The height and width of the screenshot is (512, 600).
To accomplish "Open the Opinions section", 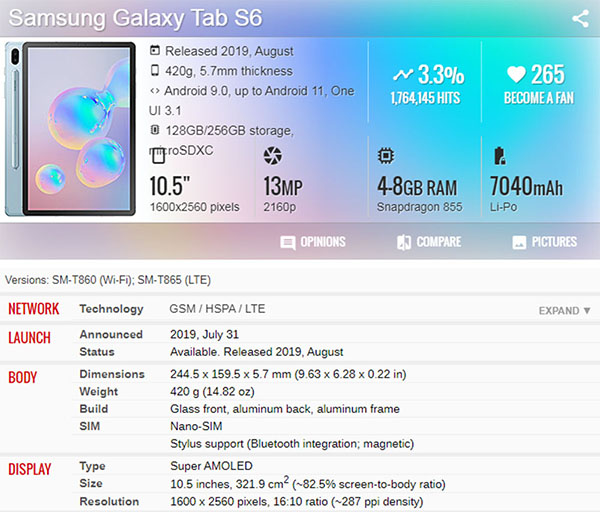I will (x=313, y=242).
